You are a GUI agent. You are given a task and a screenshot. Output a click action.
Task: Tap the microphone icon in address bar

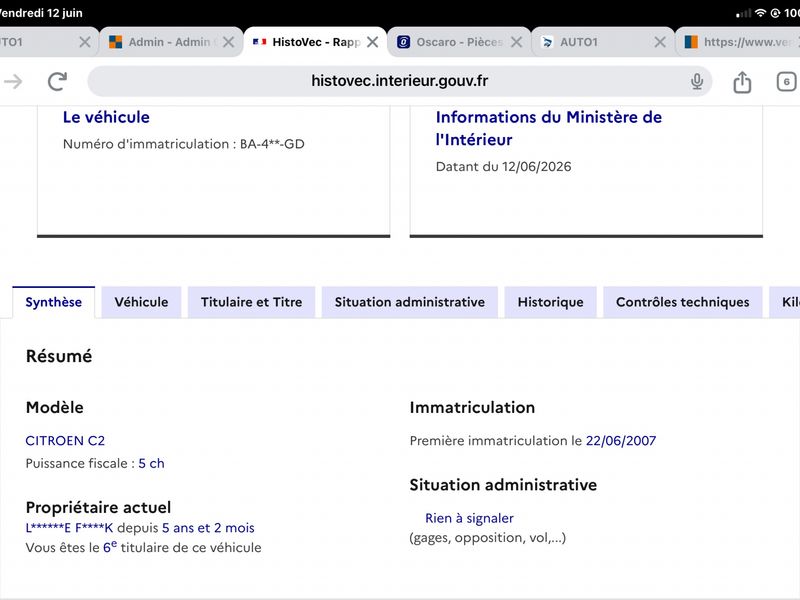[696, 81]
